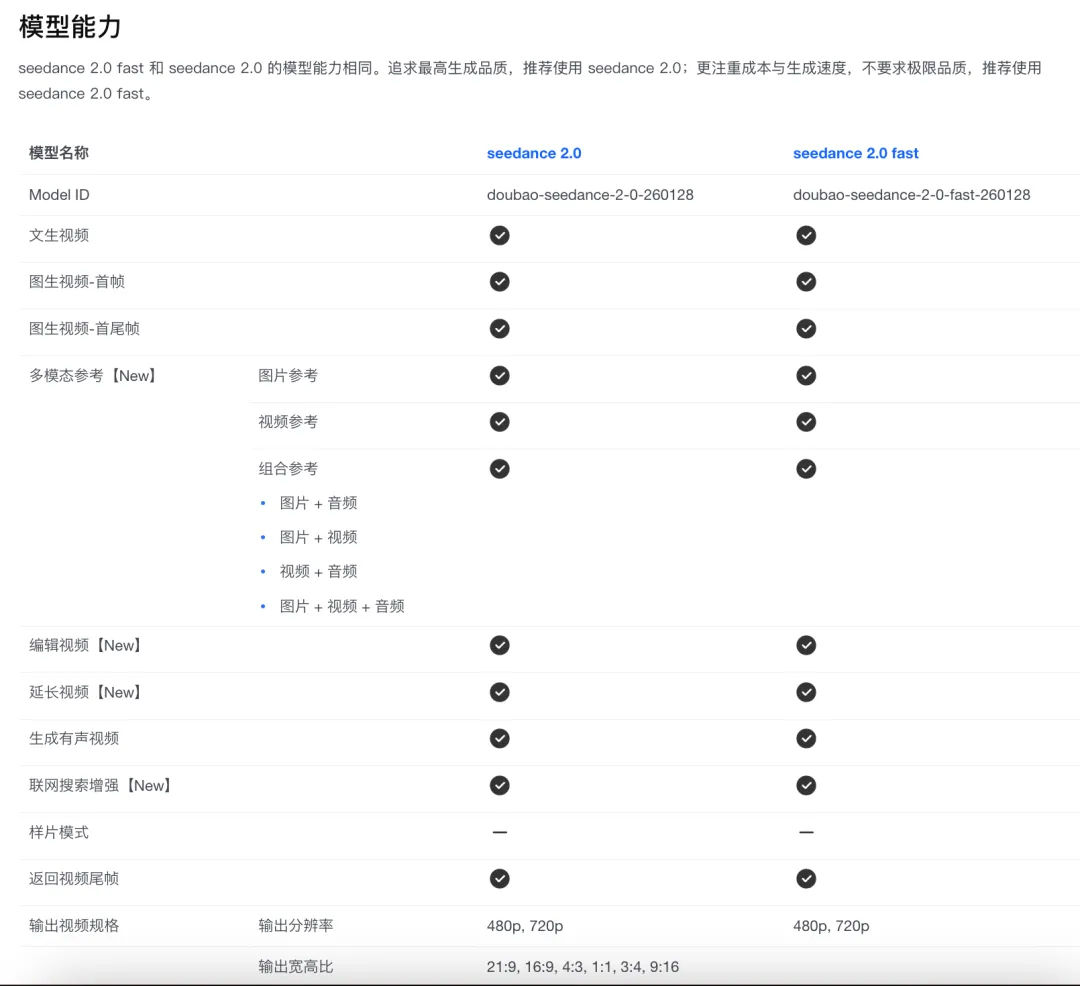
Task: Click 编辑视频 checkmark in seedance 2.0 fast column
Action: (806, 645)
